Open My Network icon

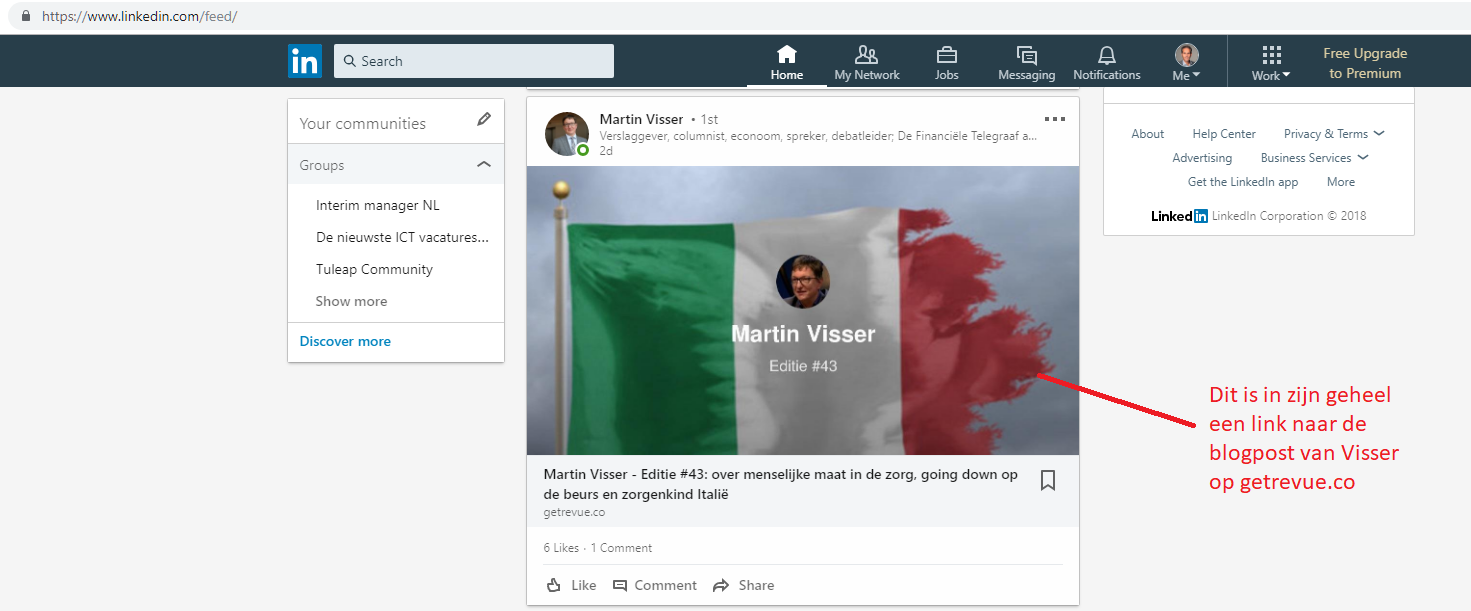[867, 54]
